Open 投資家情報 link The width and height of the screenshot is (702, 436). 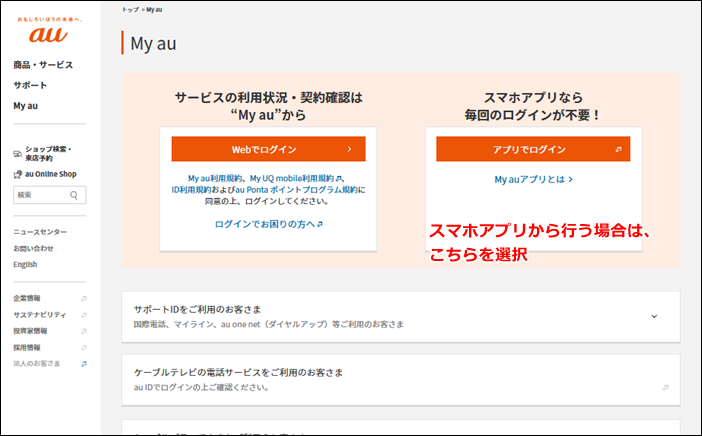pos(30,331)
